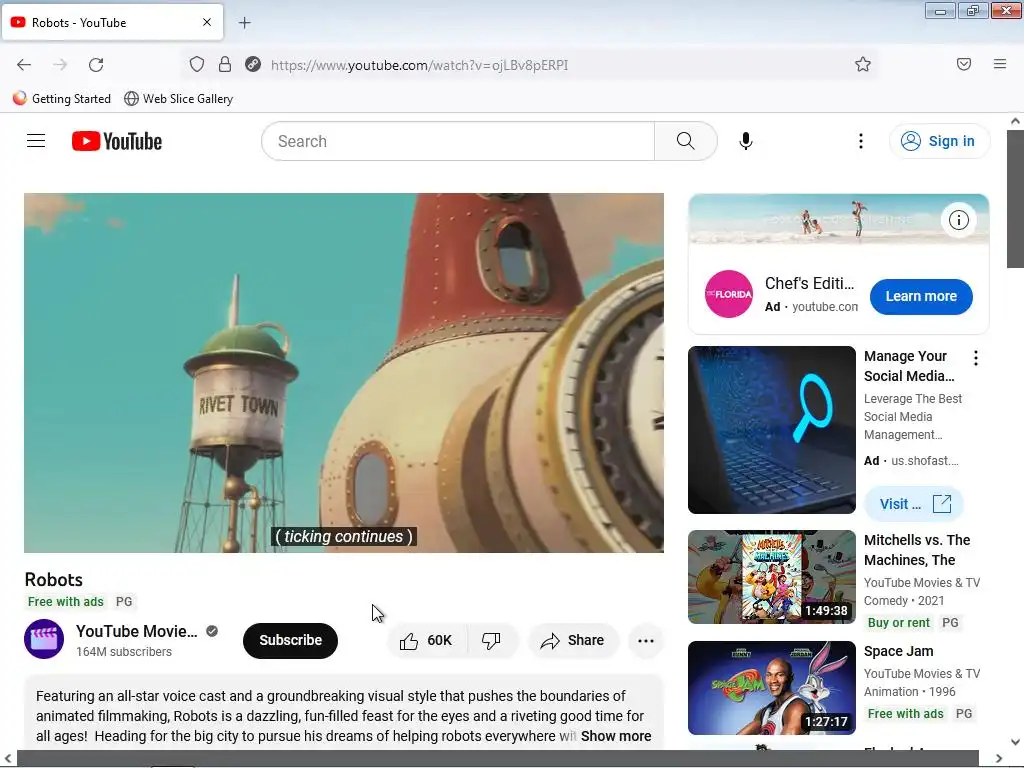The image size is (1024, 768).
Task: Click Visit Florida ad logo
Action: (729, 294)
